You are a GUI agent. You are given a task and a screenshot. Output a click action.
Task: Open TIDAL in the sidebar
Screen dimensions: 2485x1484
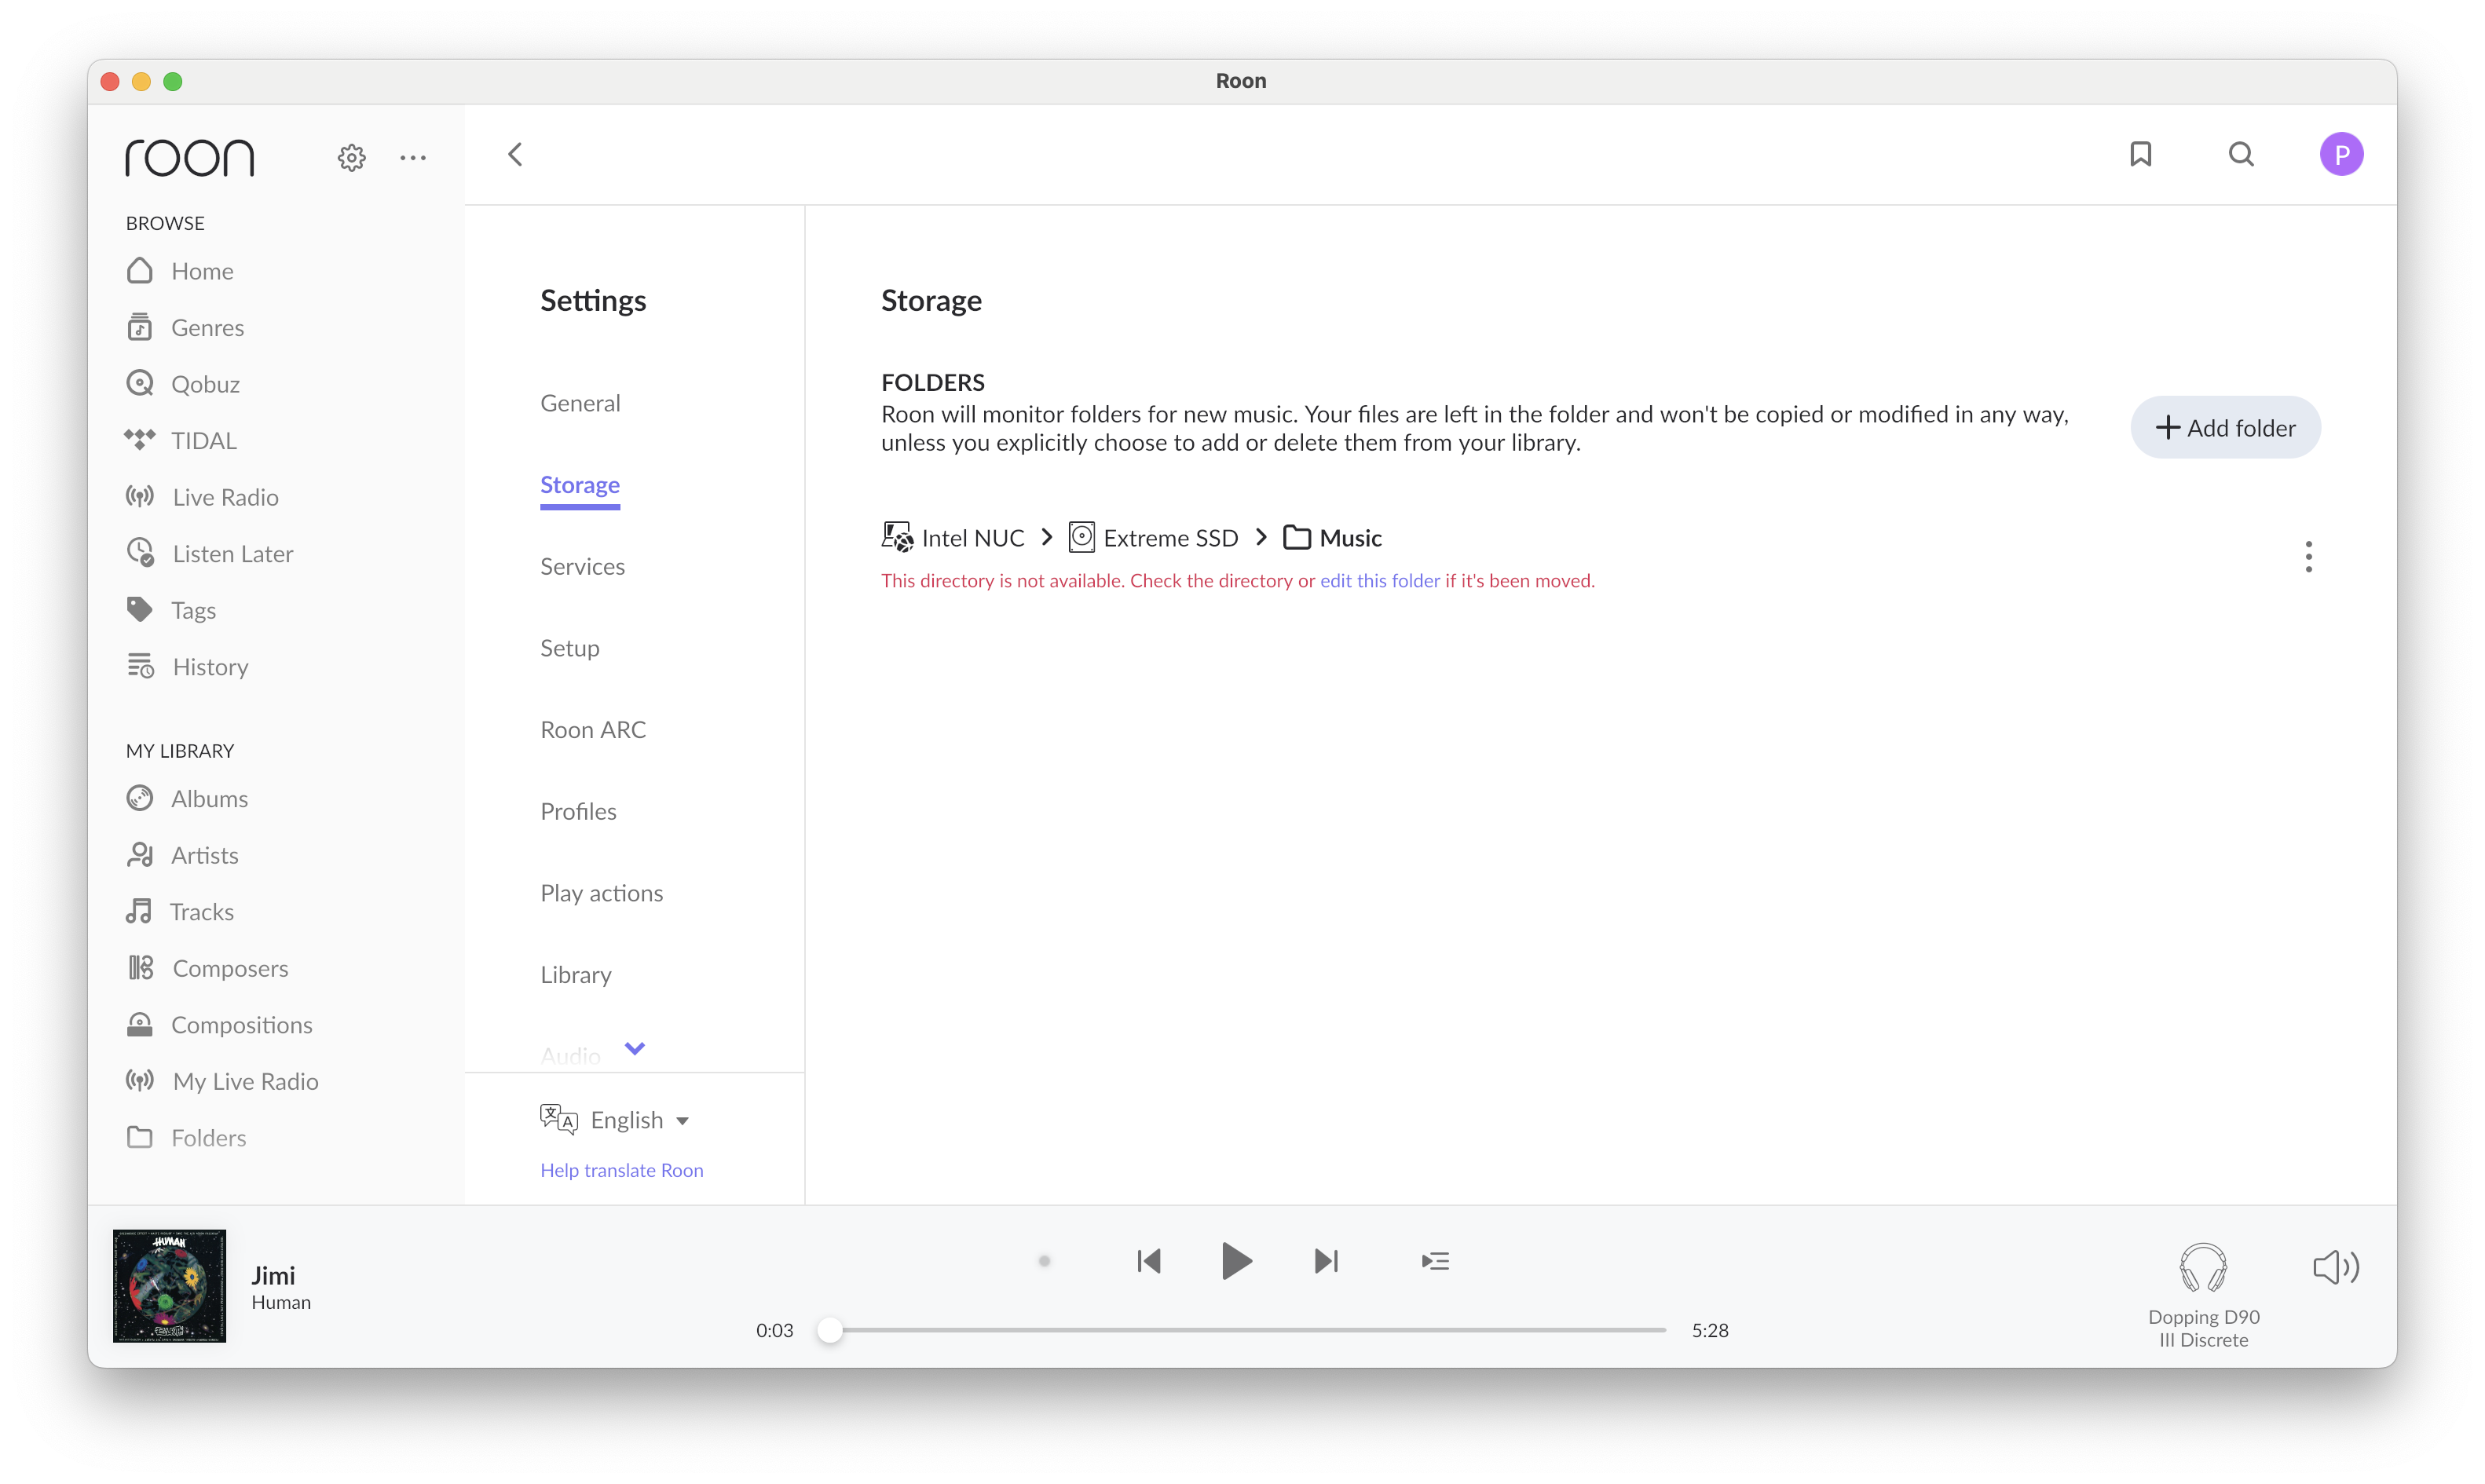point(181,440)
